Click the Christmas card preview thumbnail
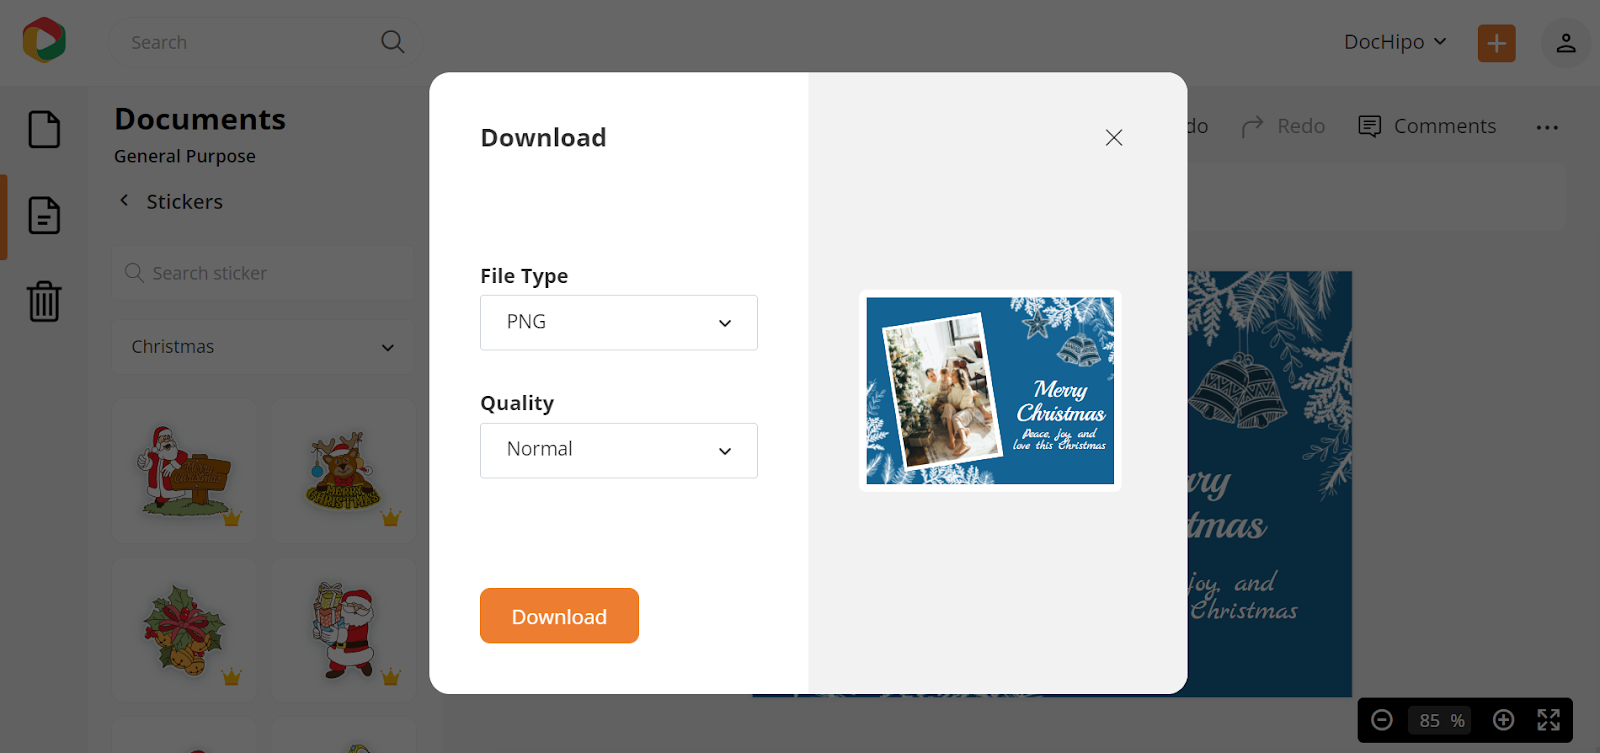Screen dimensions: 1600x753 coord(990,391)
